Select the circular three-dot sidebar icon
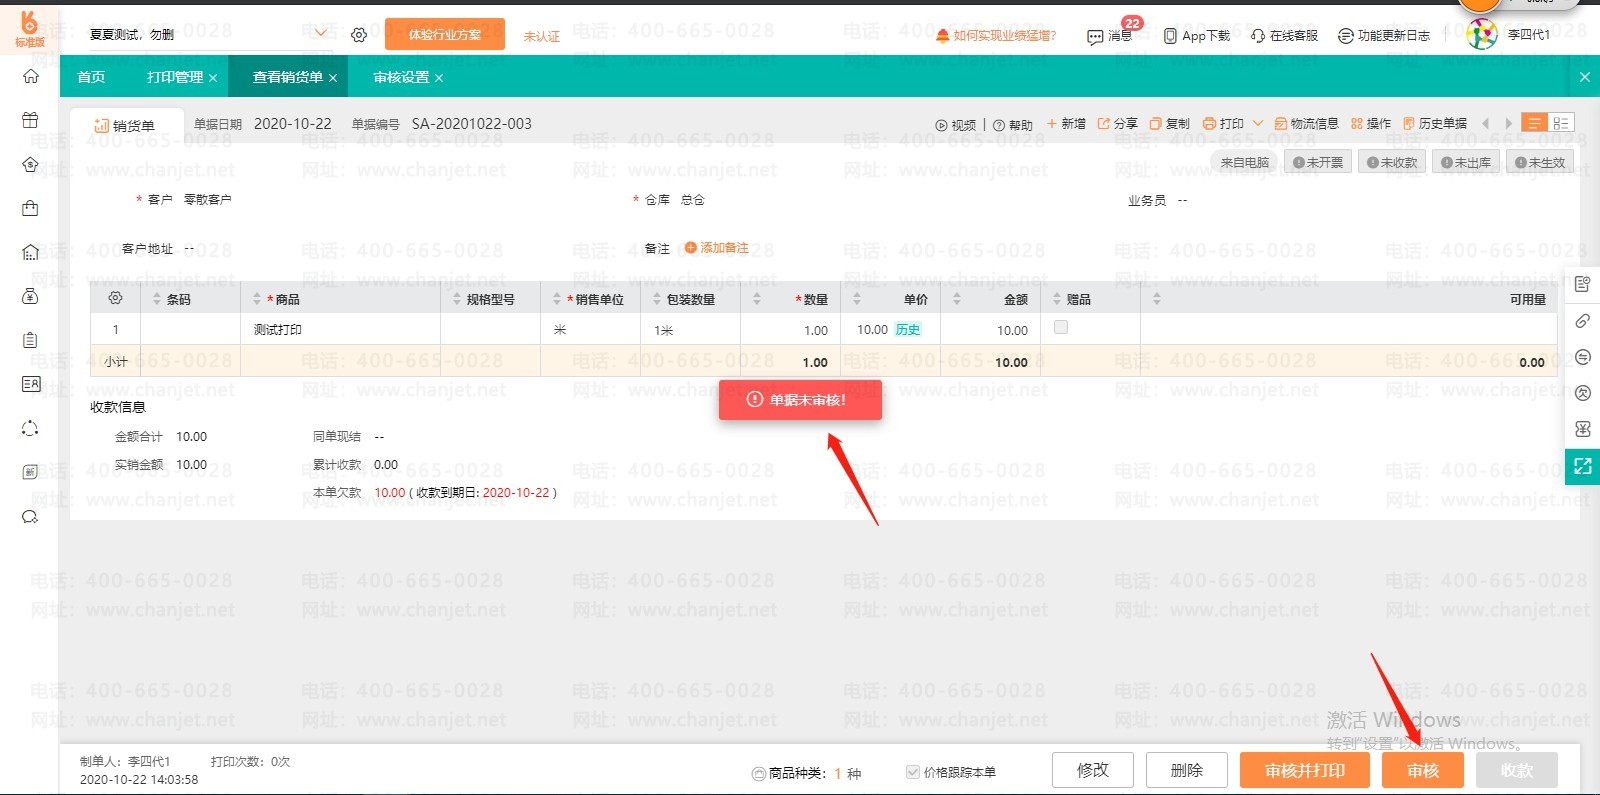The image size is (1600, 795). point(30,428)
